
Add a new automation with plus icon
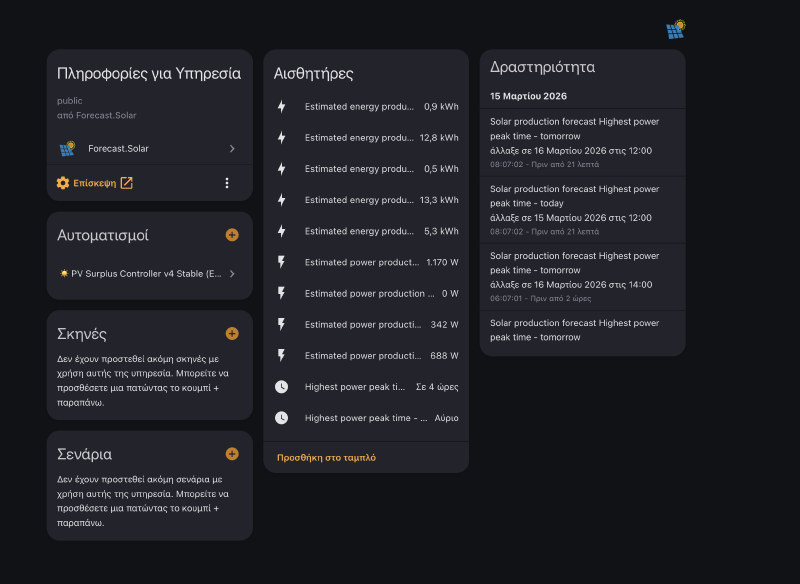[x=232, y=235]
